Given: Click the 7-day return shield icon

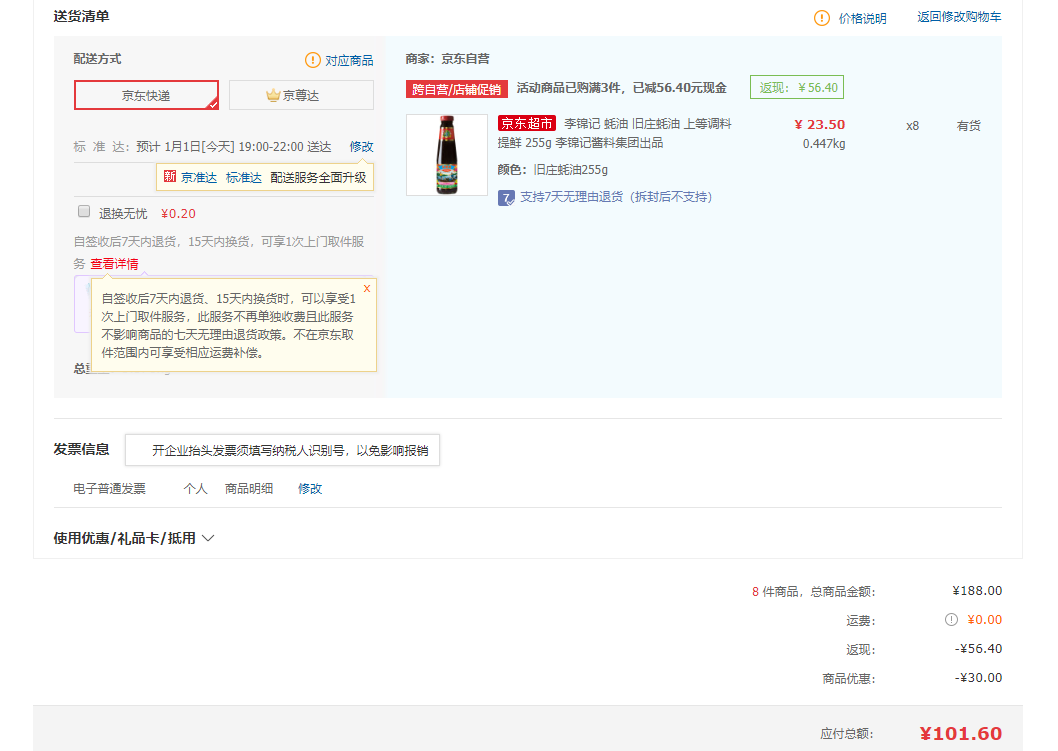Looking at the screenshot, I should coord(506,198).
